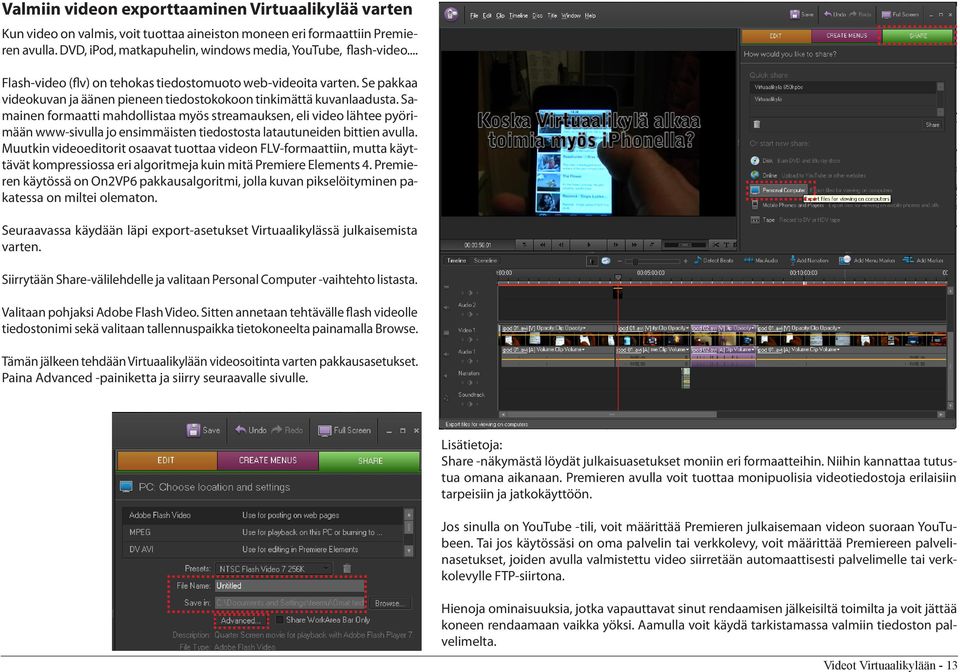
Task: Toggle the Audio 2 track speaker icon
Action: (x=445, y=307)
